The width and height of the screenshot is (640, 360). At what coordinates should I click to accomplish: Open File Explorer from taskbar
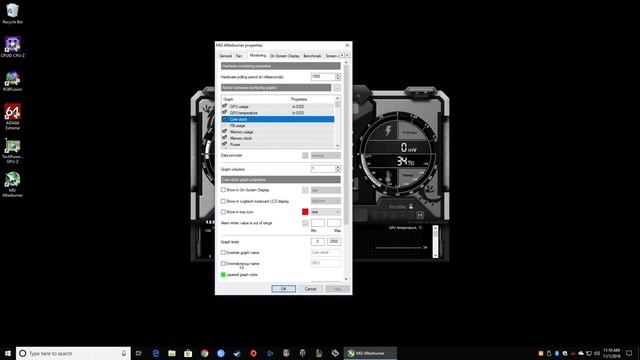click(172, 353)
